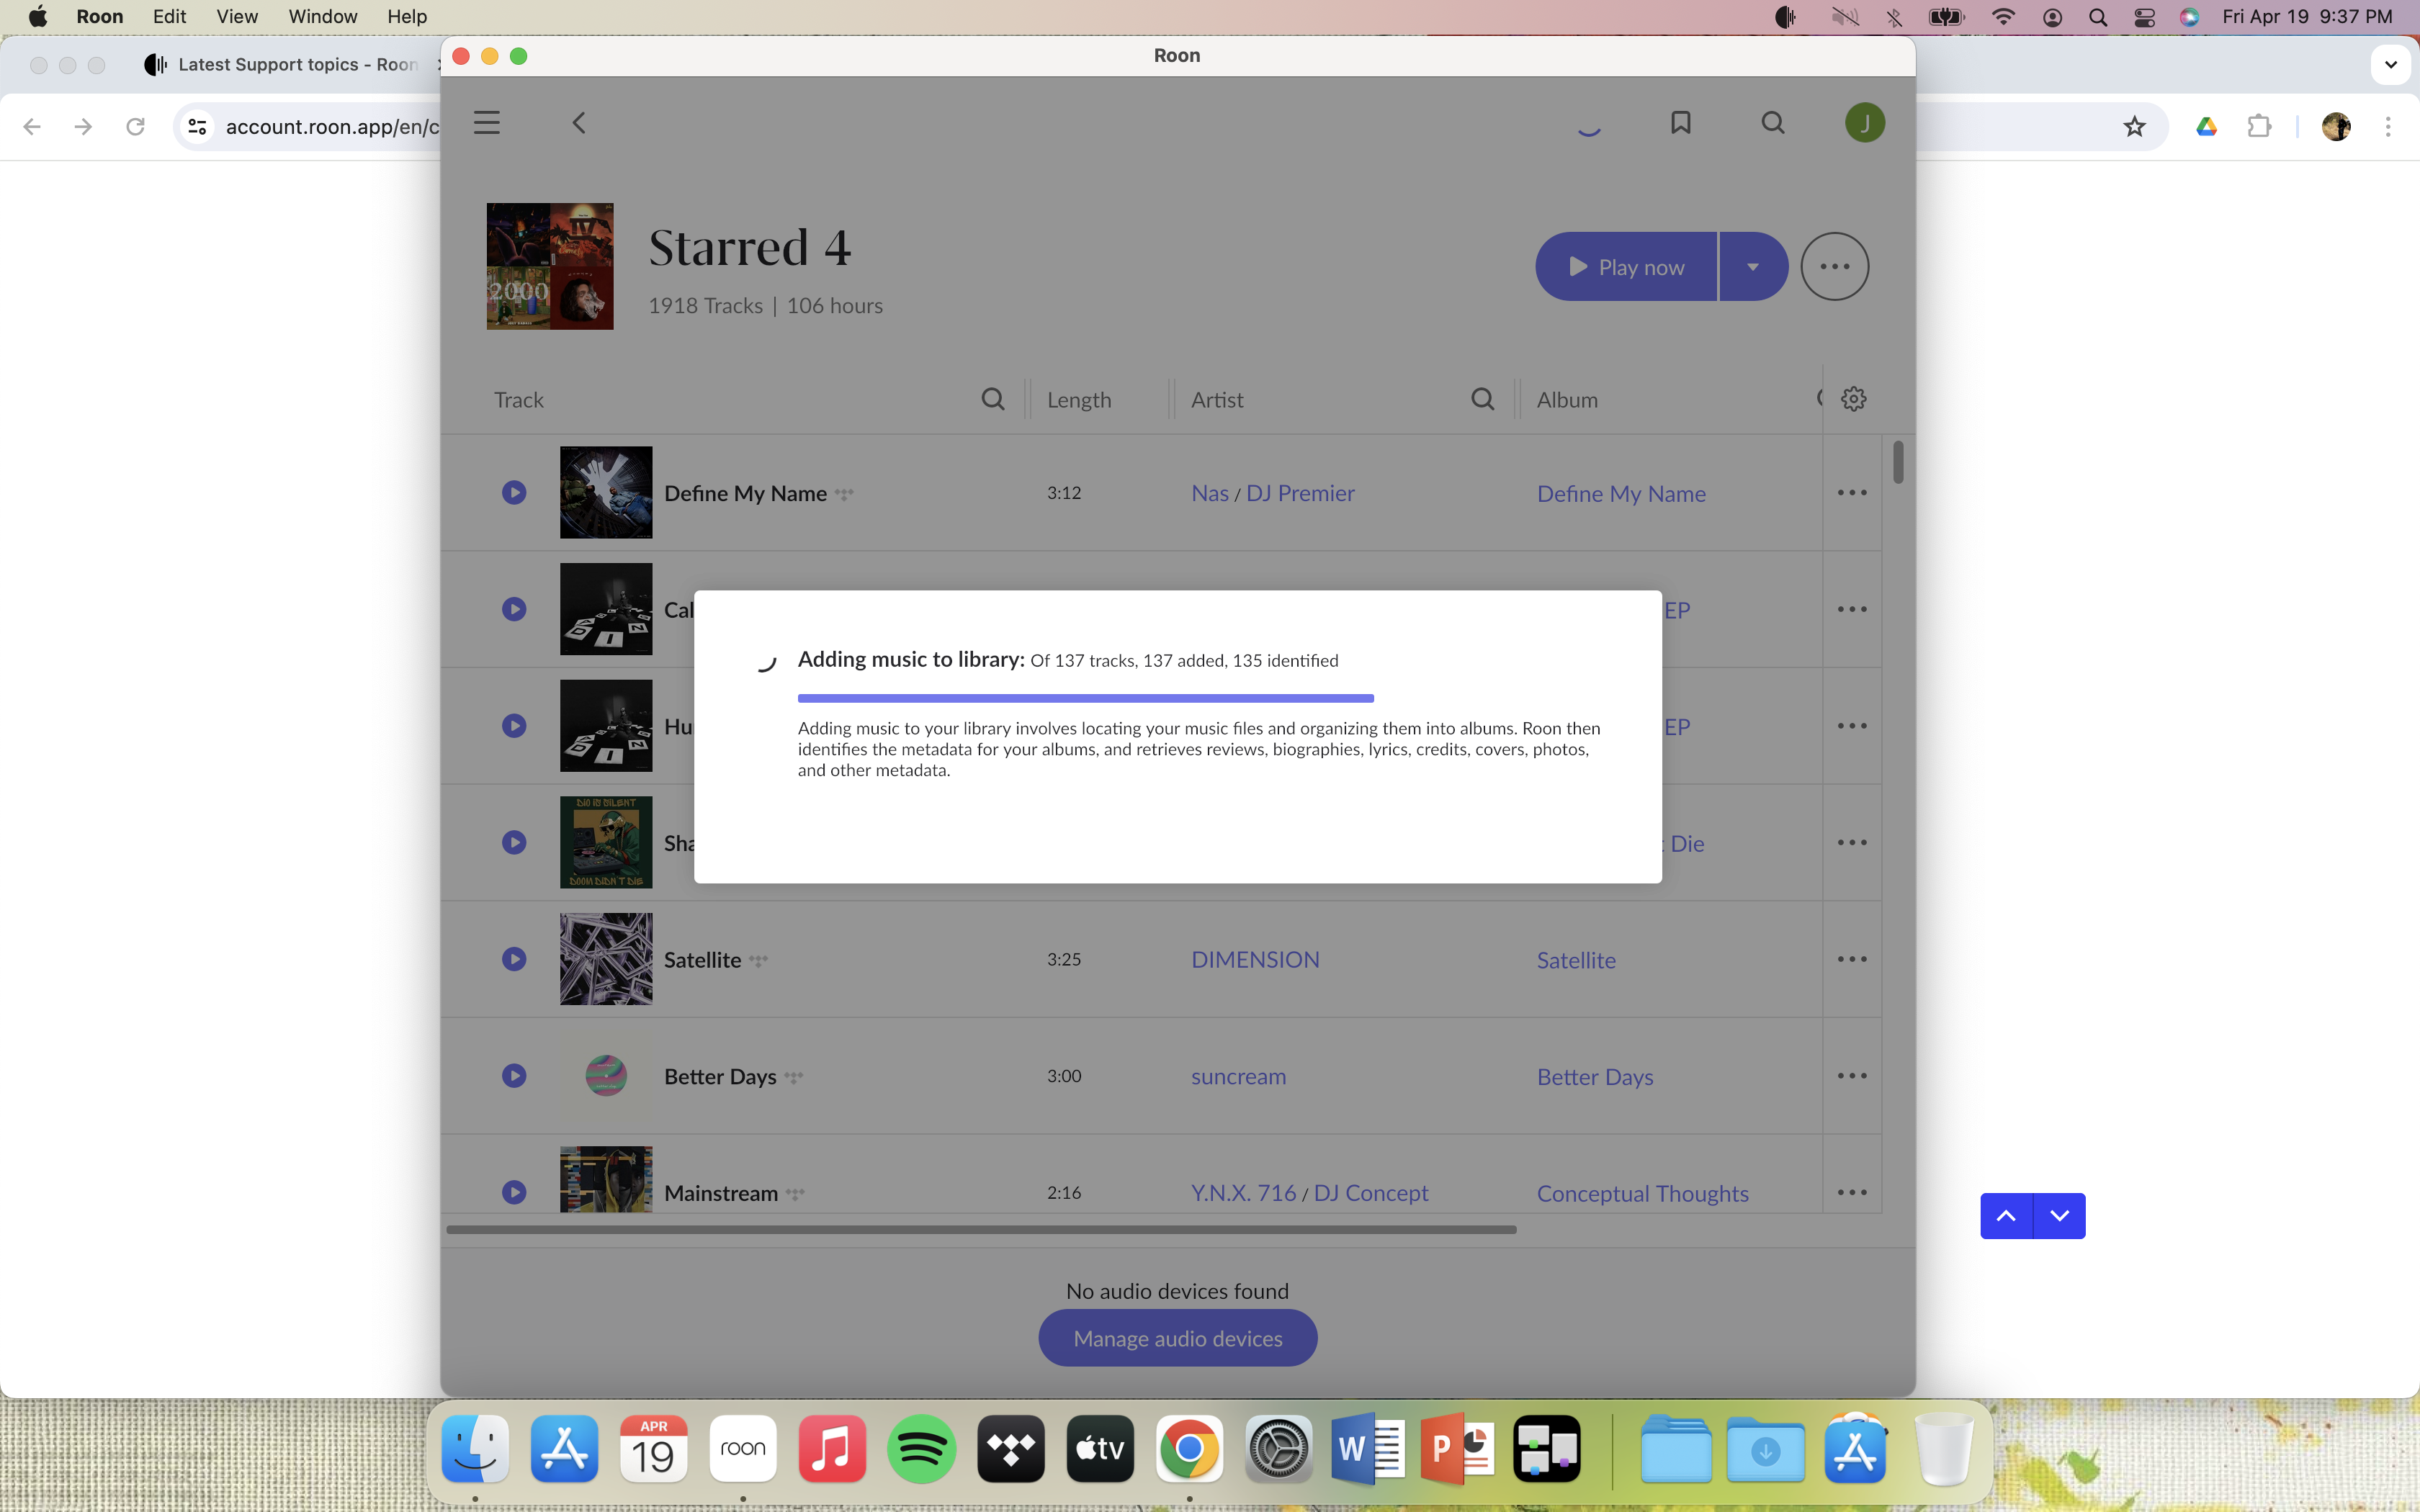Open artist link DJ Premier
Screen dimensions: 2420x1512
click(x=1300, y=493)
